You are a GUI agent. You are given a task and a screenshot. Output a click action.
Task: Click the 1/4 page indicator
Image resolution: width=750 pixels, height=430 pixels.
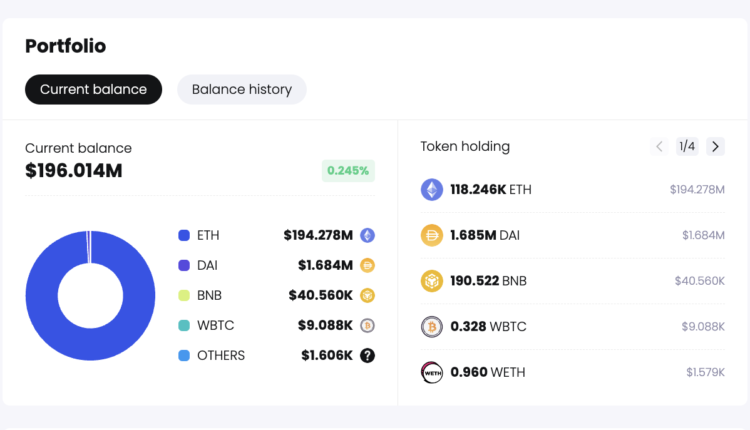687,146
